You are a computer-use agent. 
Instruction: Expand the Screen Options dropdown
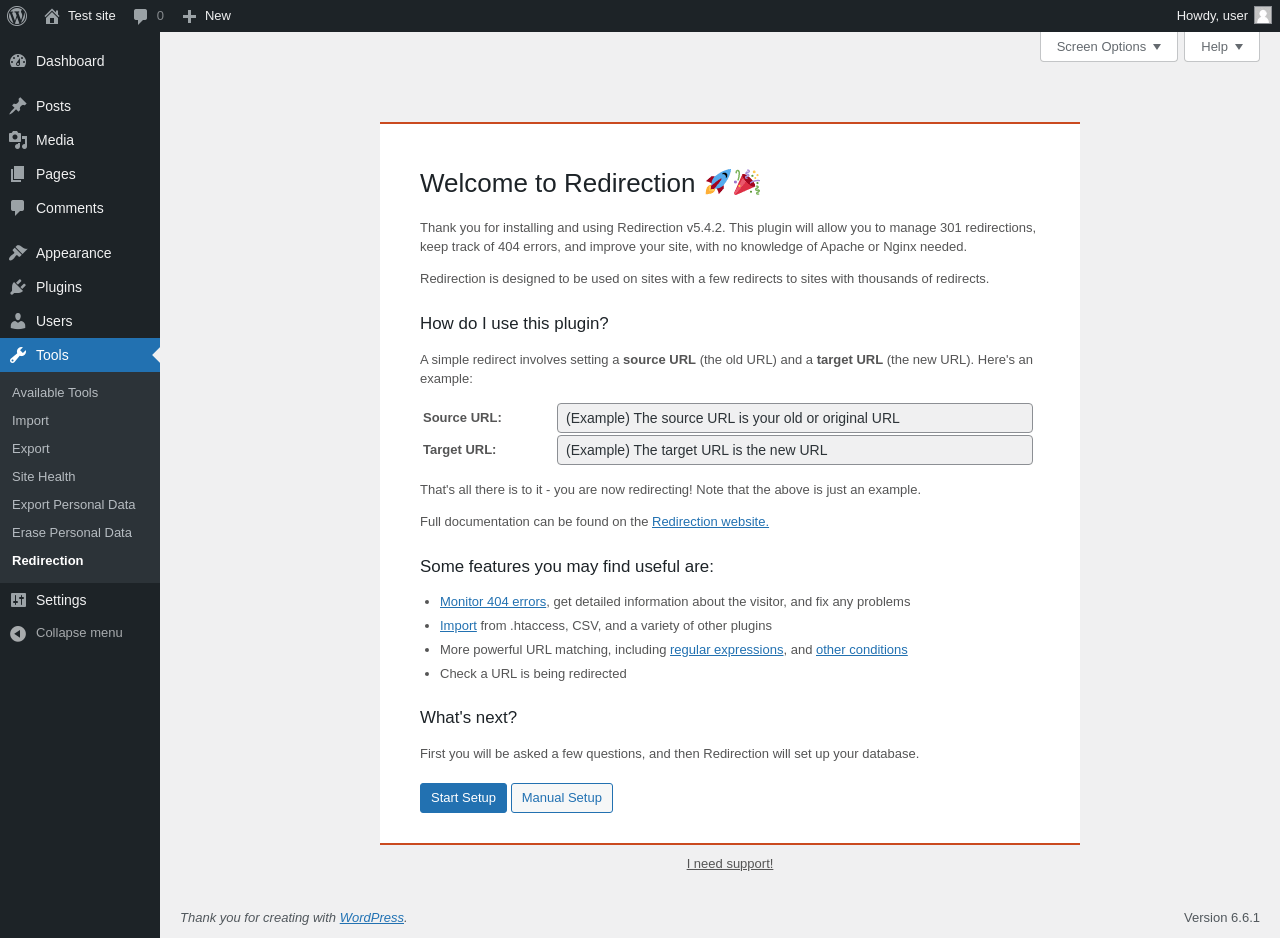click(1108, 46)
